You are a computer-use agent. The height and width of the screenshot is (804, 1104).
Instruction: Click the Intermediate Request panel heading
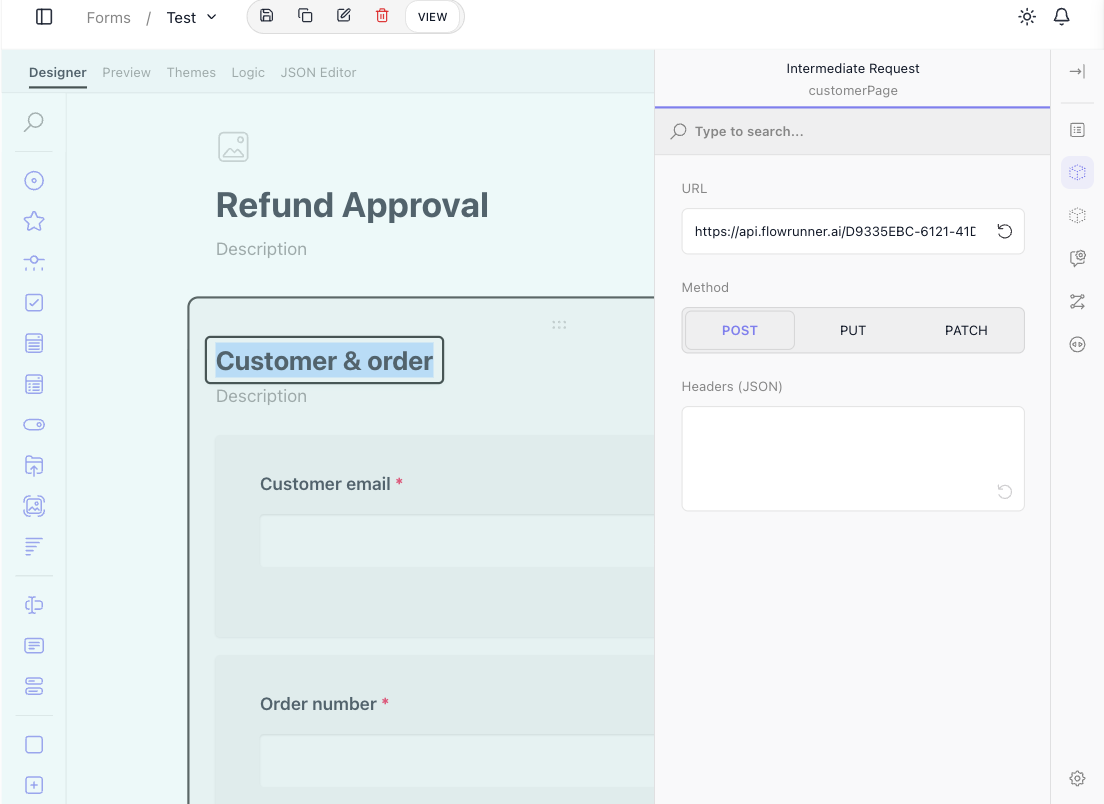click(853, 68)
